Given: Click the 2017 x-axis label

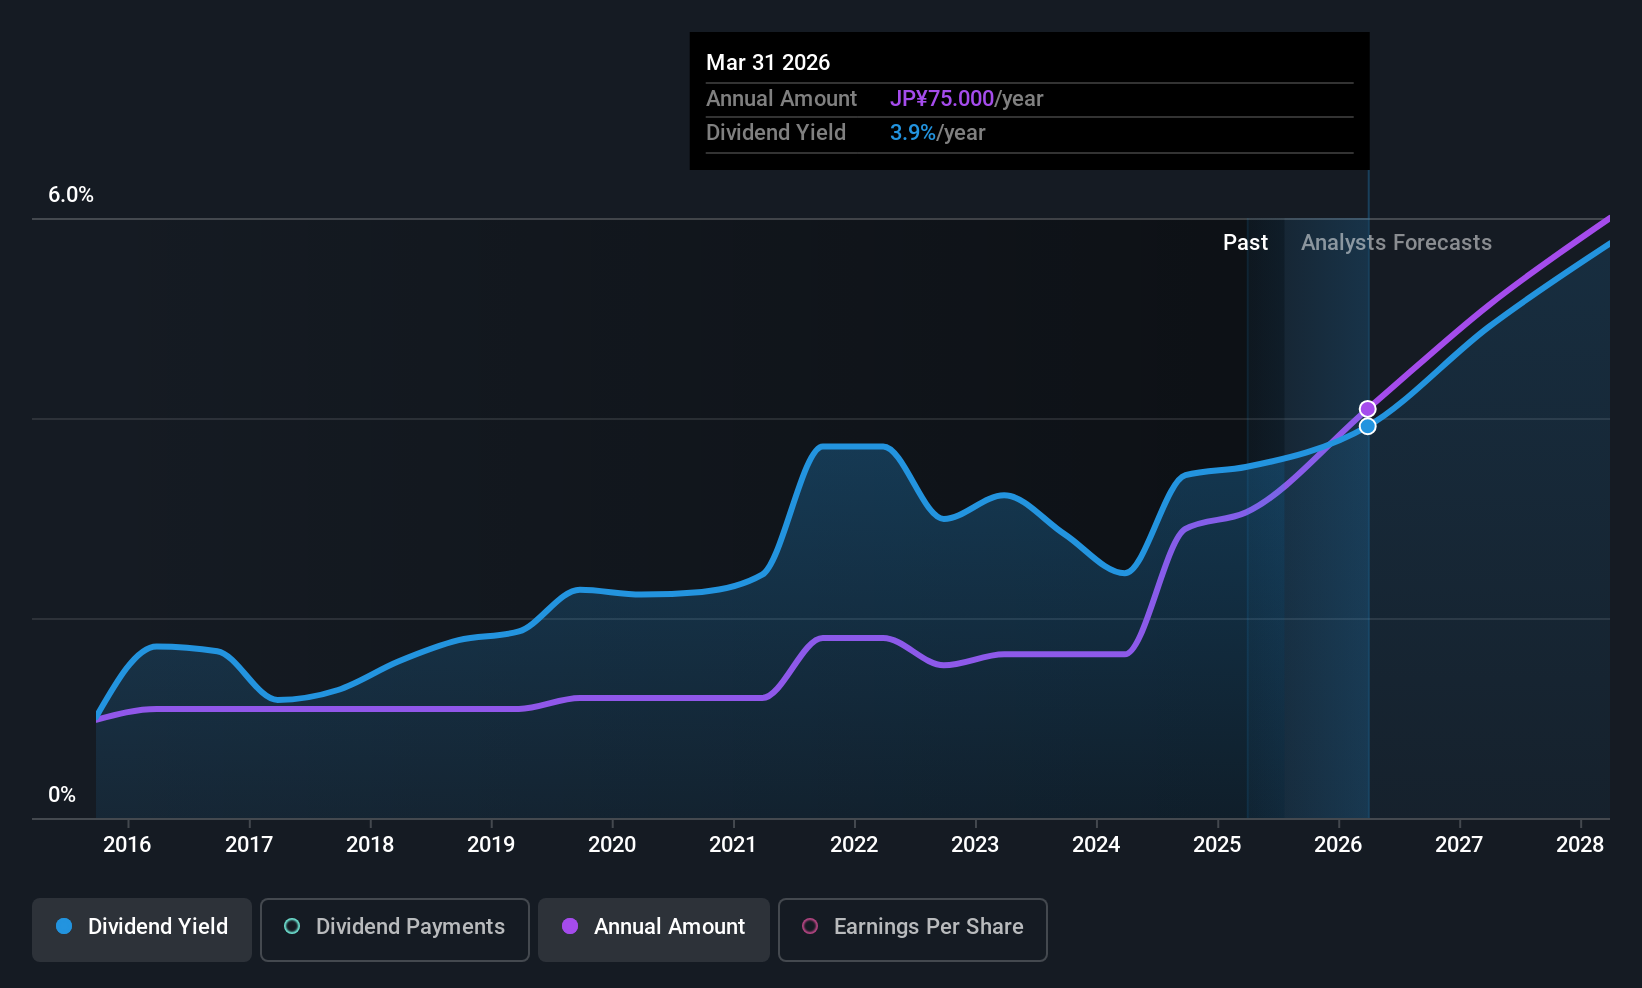Looking at the screenshot, I should (249, 845).
